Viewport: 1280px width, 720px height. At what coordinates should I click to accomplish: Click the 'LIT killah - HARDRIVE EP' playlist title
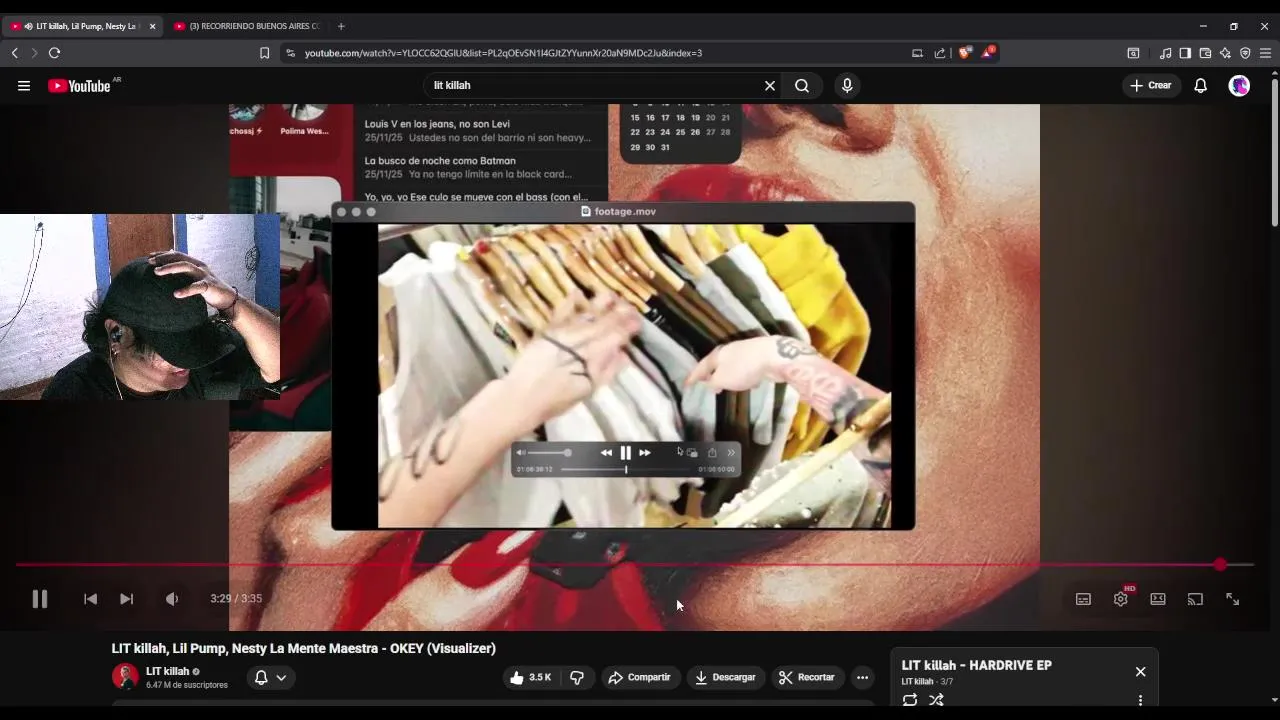(977, 666)
